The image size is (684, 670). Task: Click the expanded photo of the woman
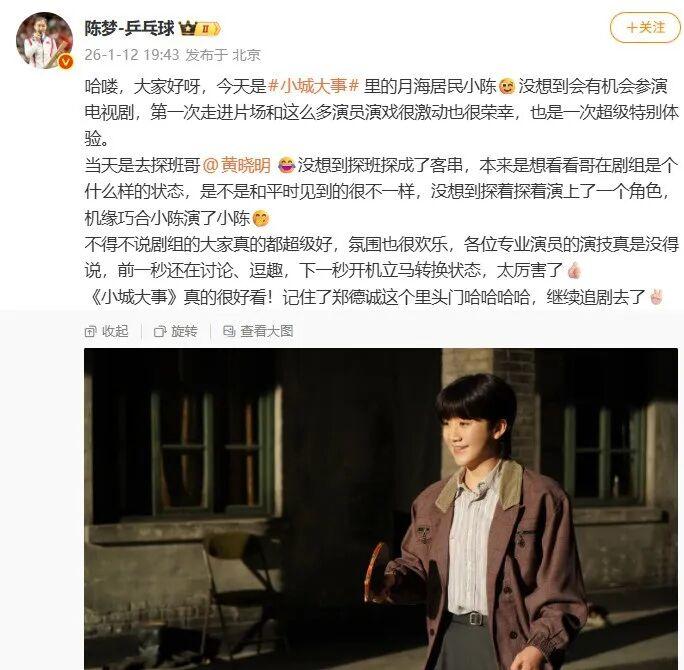(x=381, y=509)
